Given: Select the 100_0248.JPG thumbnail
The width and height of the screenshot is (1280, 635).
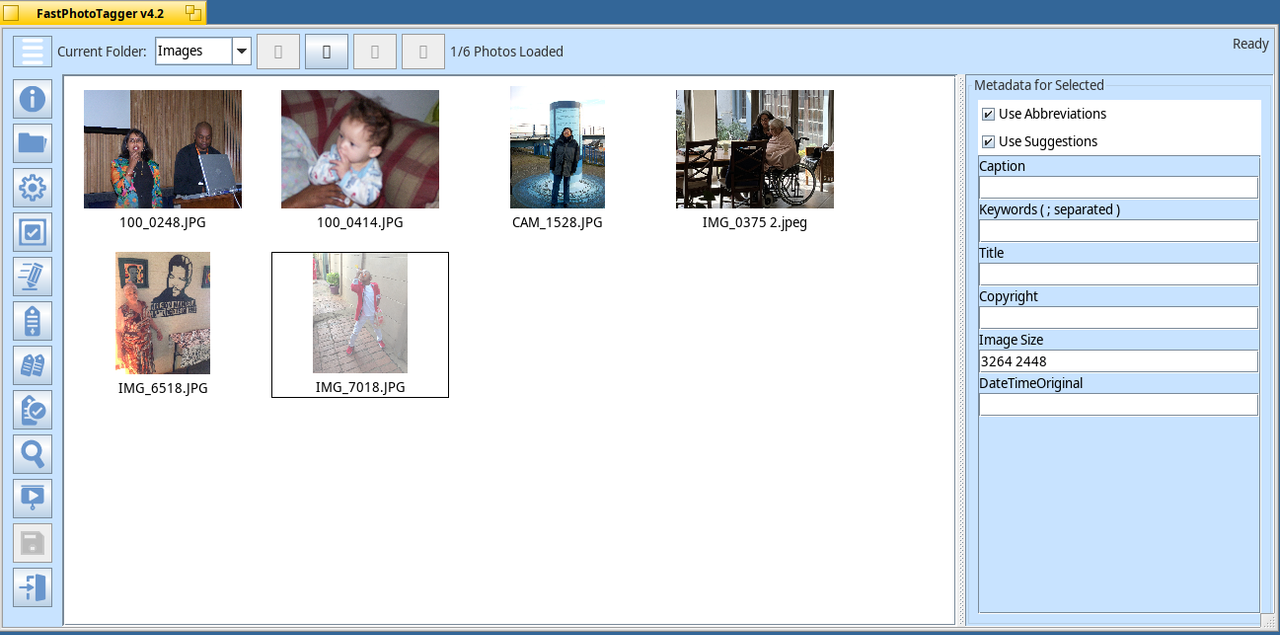Looking at the screenshot, I should tap(163, 149).
